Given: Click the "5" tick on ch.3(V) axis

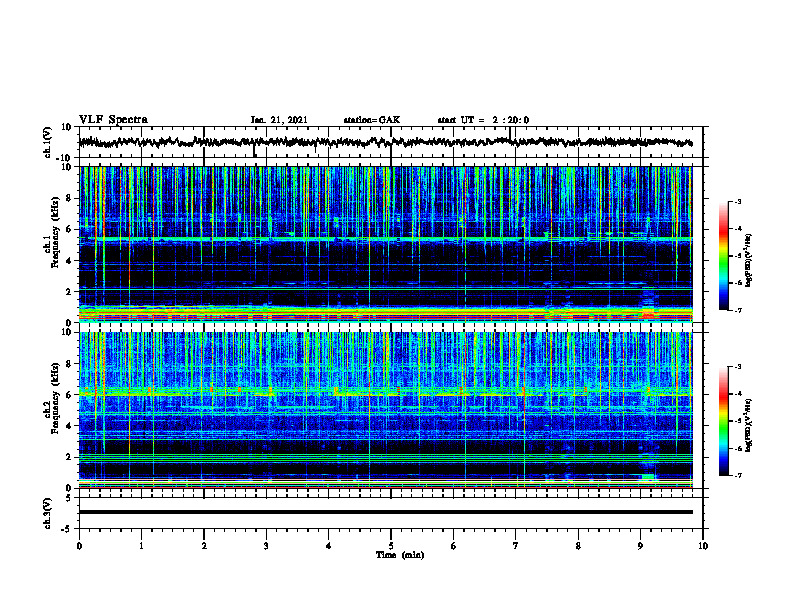Looking at the screenshot, I should (69, 498).
